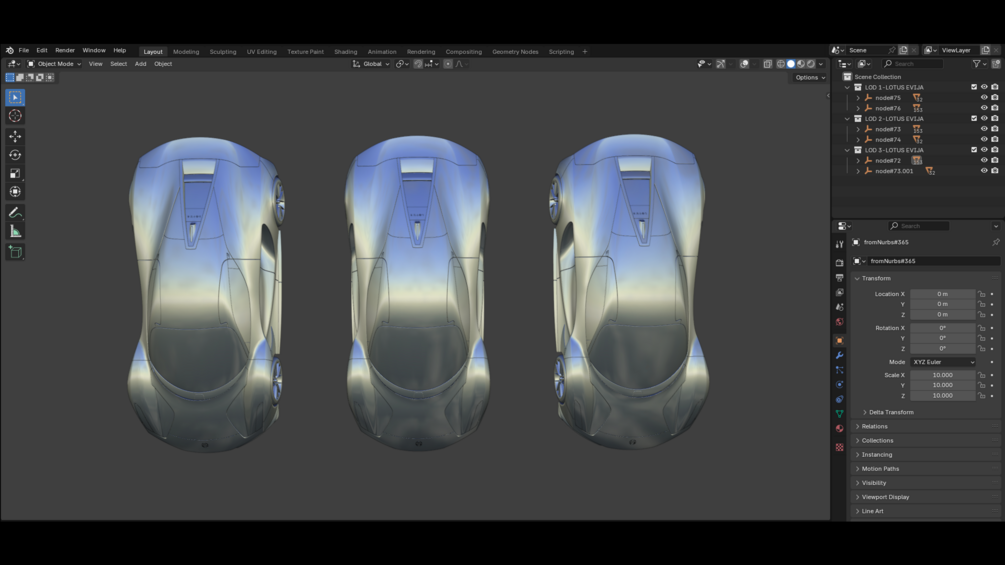1005x565 pixels.
Task: Click the Scale X value field
Action: click(x=943, y=375)
